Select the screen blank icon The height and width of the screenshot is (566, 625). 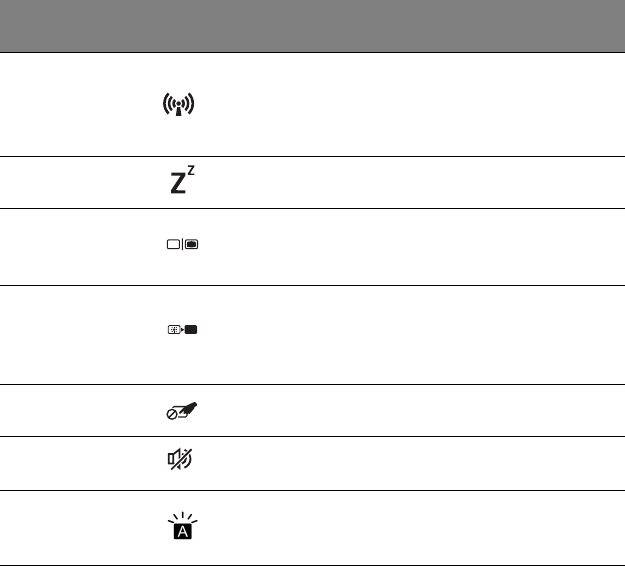point(183,330)
